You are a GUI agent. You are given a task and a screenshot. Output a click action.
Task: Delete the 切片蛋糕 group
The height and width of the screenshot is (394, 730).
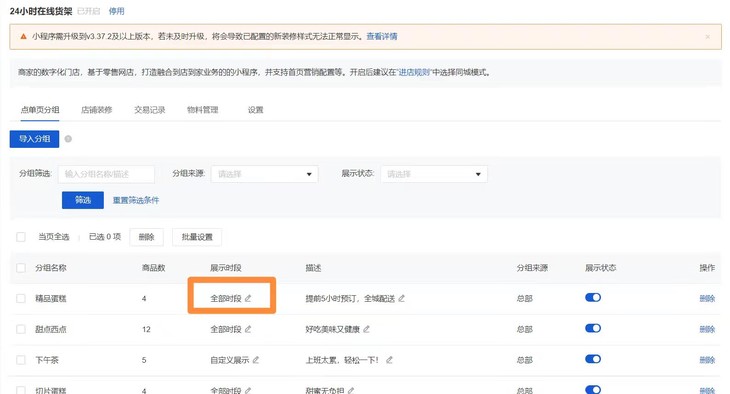(x=707, y=390)
